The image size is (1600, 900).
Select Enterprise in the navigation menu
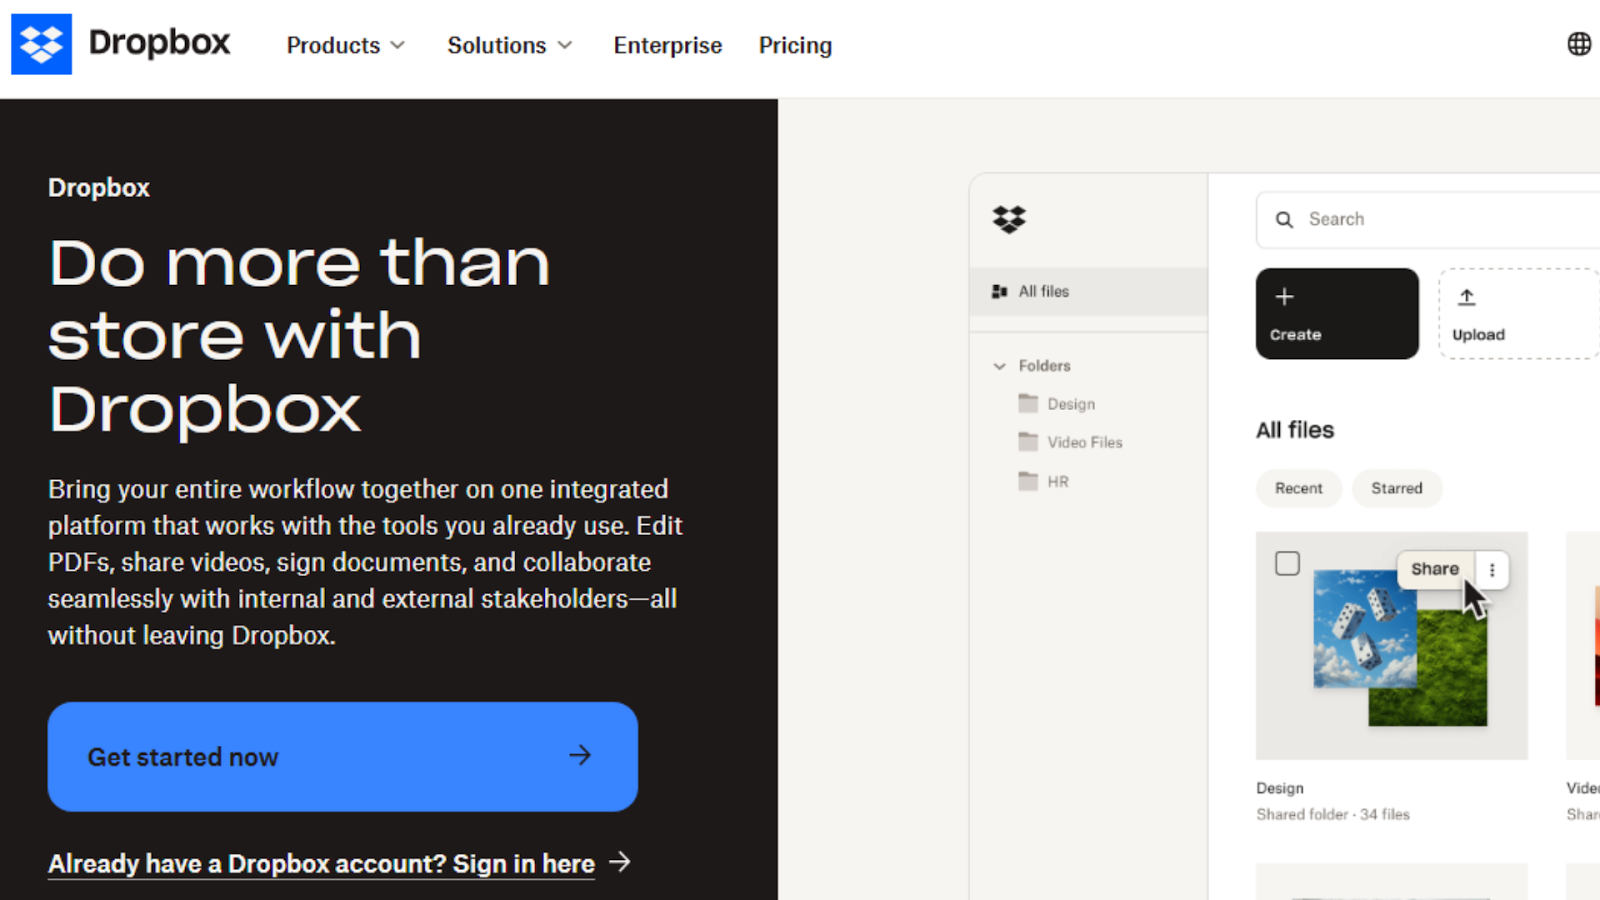tap(667, 45)
